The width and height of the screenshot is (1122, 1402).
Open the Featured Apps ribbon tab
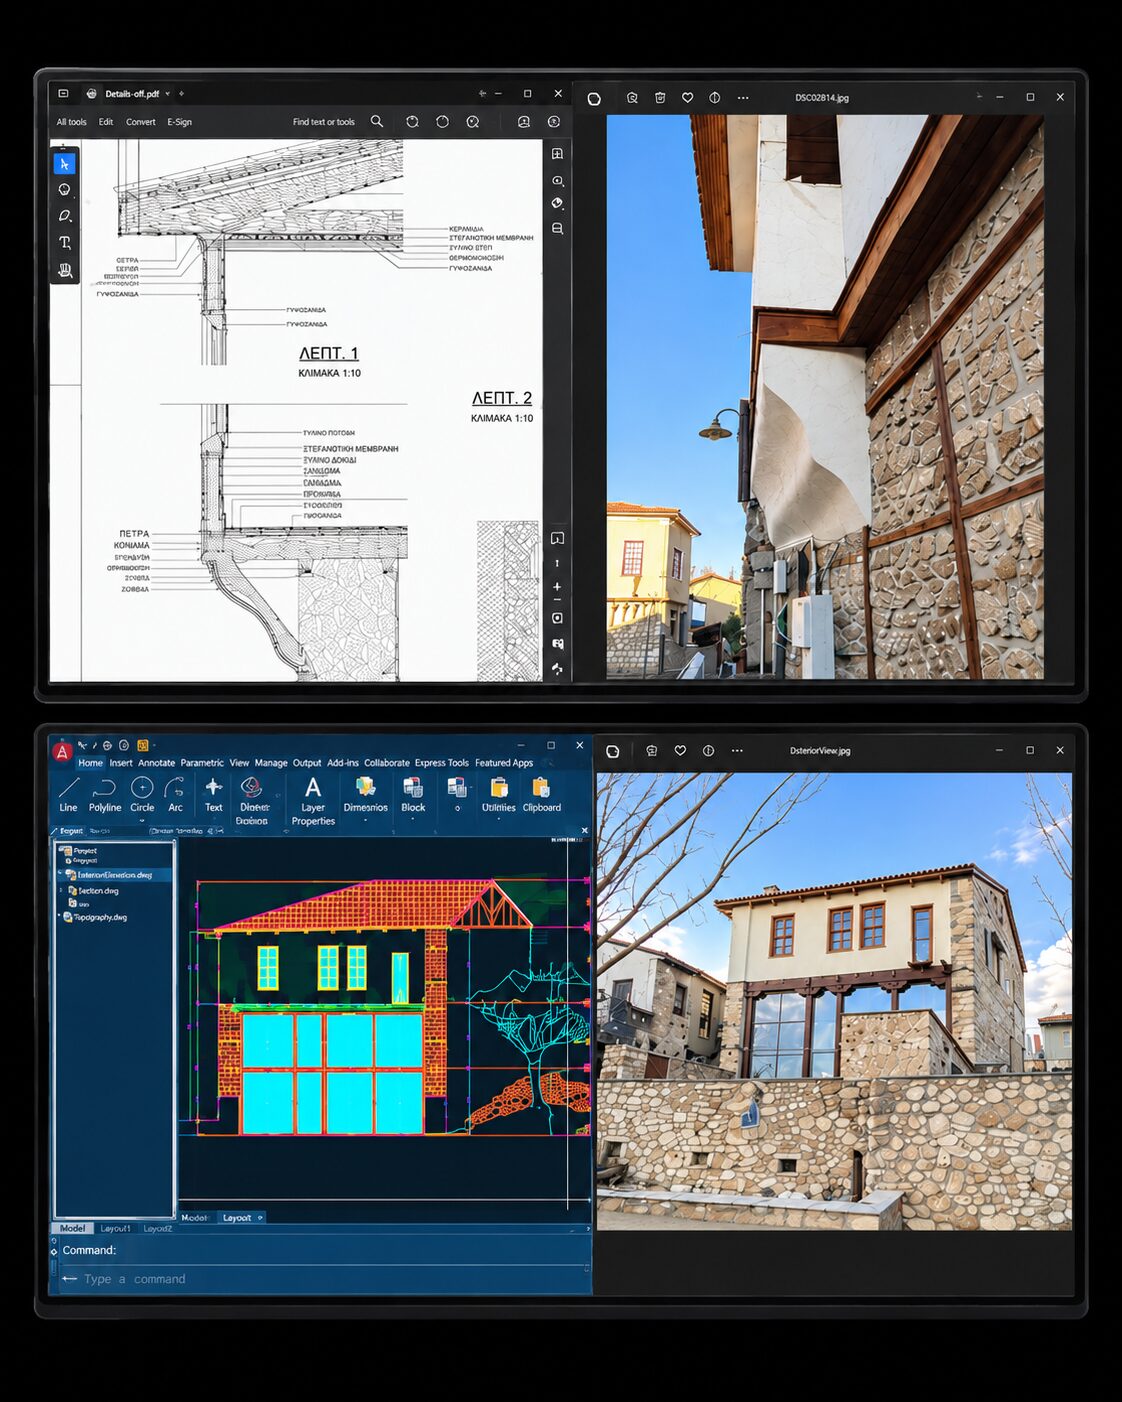(x=504, y=763)
